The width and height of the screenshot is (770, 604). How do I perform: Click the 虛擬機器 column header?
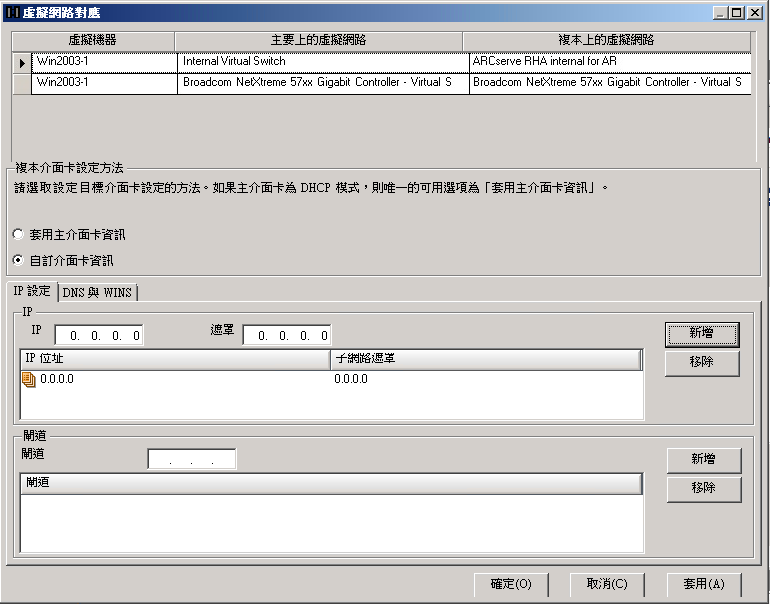tap(93, 41)
